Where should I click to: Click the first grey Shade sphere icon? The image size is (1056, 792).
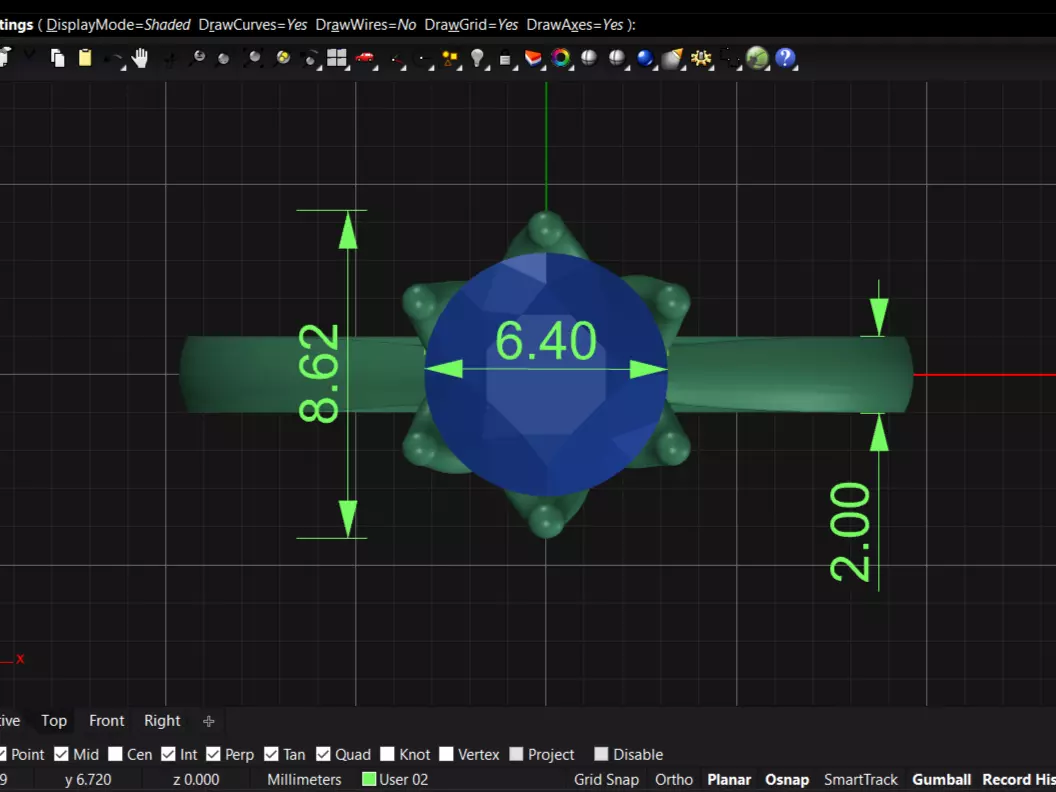coord(589,58)
